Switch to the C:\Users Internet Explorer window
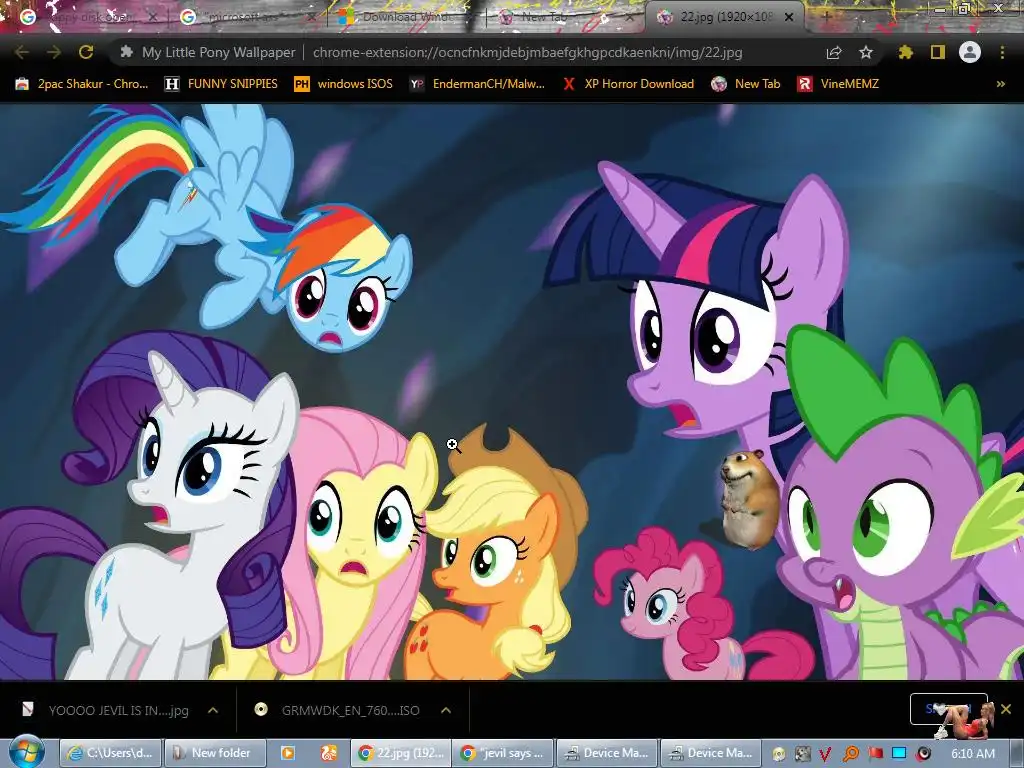The height and width of the screenshot is (768, 1024). coord(110,753)
